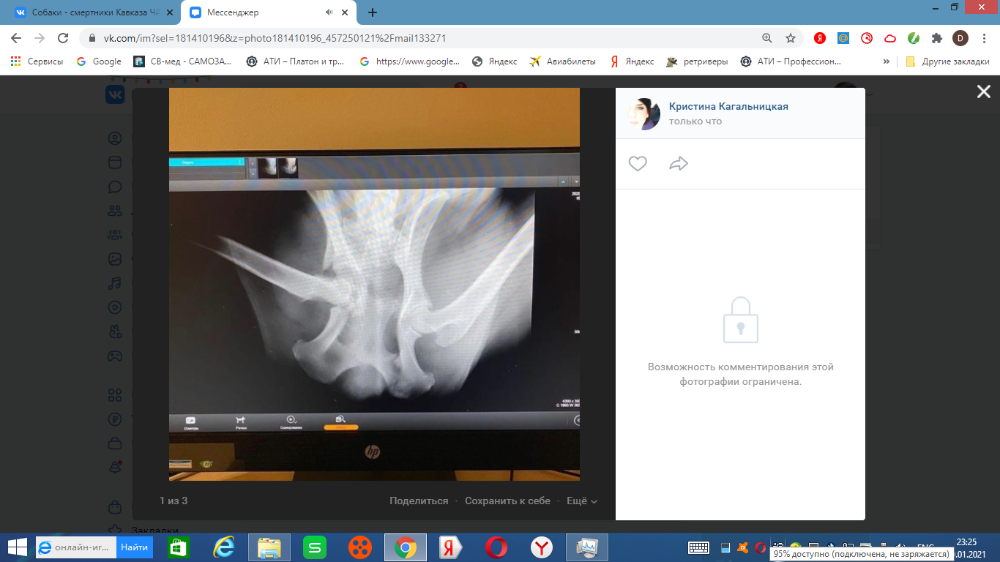
Task: Click Сохранить к себе under the photo
Action: (x=508, y=501)
